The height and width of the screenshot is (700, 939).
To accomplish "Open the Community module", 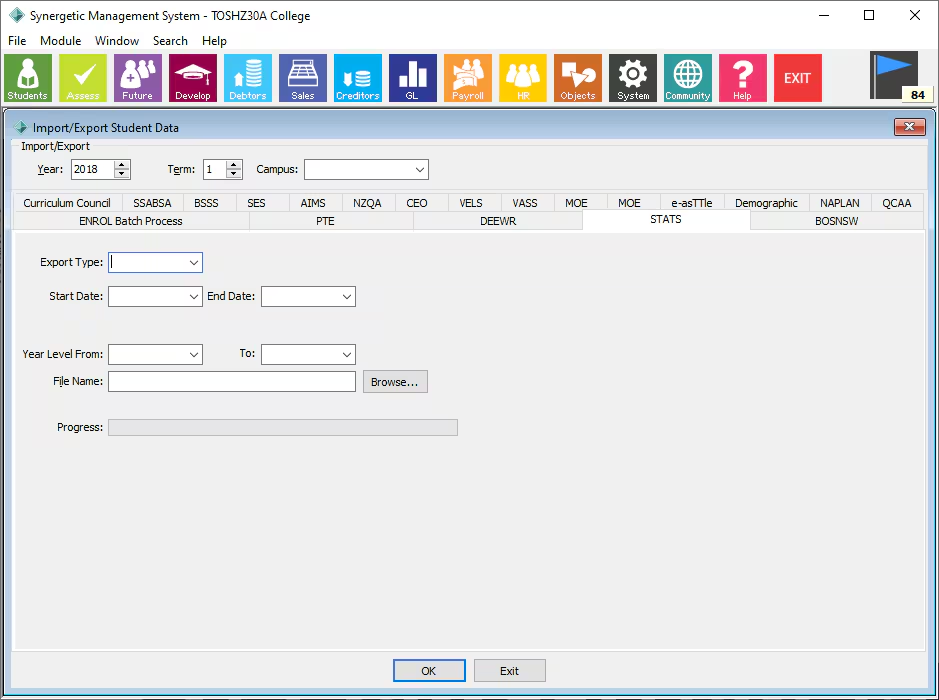I will point(687,78).
